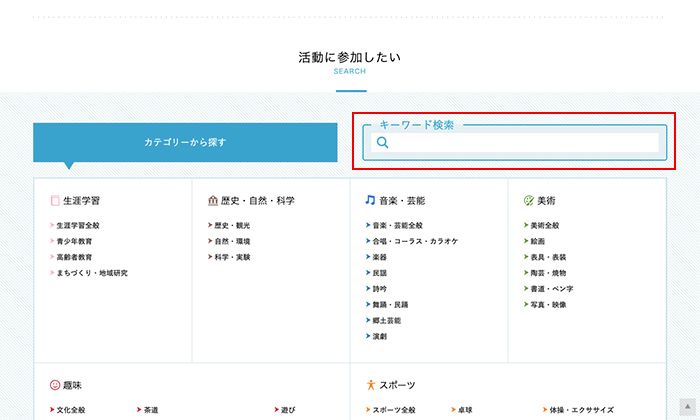Click the 生涯学習 book icon
Viewport: 700px width, 420px height.
pyautogui.click(x=55, y=201)
